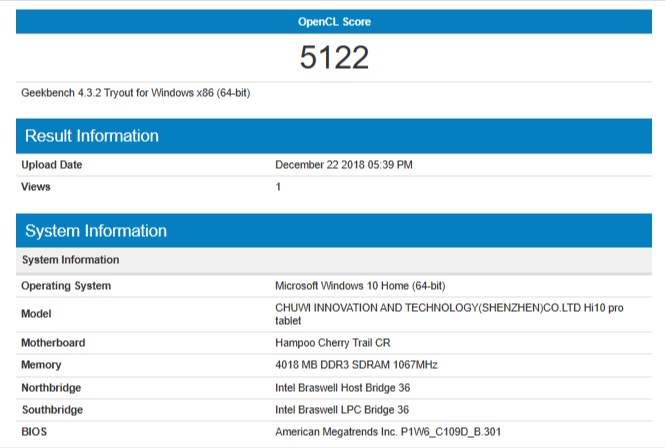This screenshot has height=448, width=665.
Task: Select the CHUWI INNOVATION AND TECHNOLOGY model text
Action: point(449,314)
